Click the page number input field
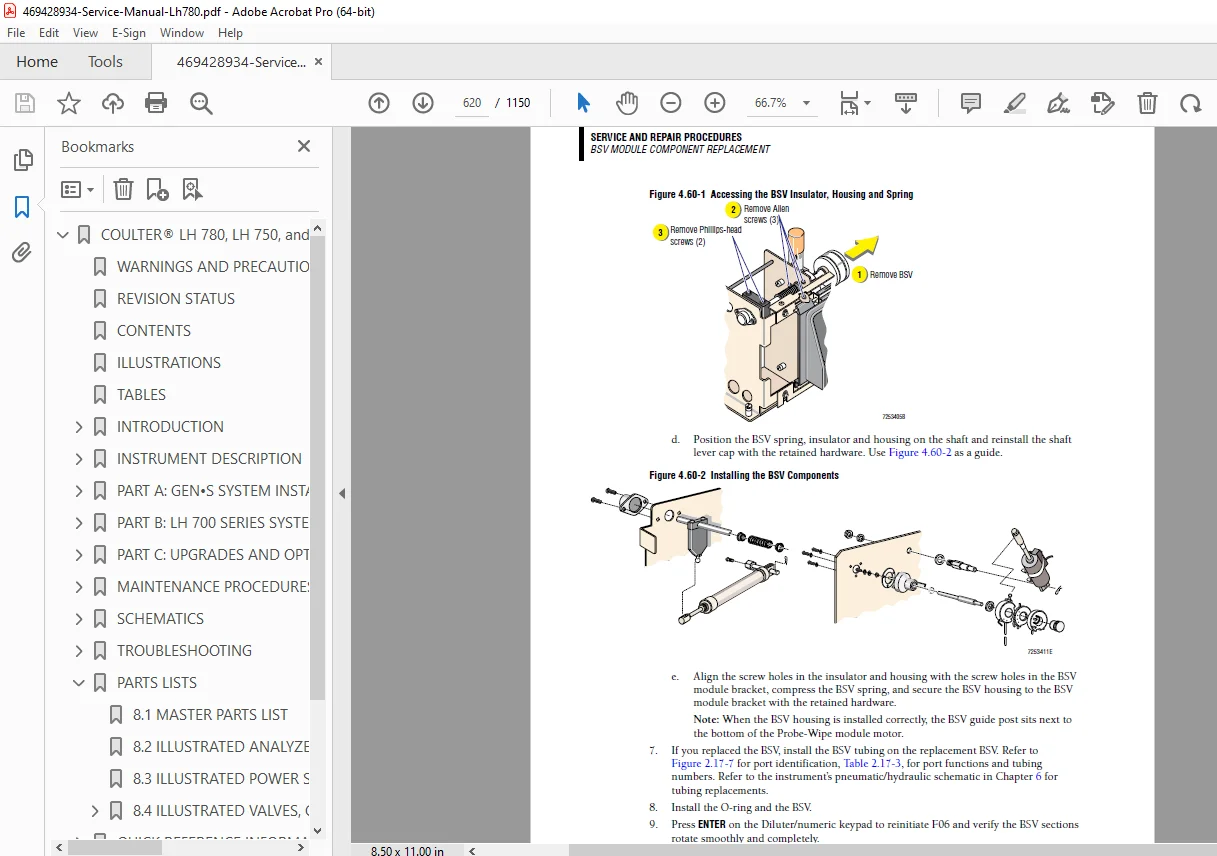Image resolution: width=1217 pixels, height=856 pixels. pyautogui.click(x=472, y=103)
